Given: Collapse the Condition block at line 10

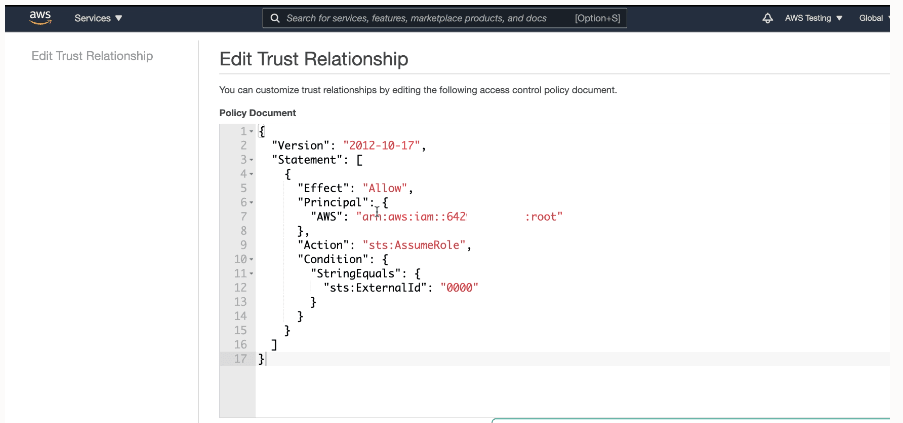Looking at the screenshot, I should [251, 259].
